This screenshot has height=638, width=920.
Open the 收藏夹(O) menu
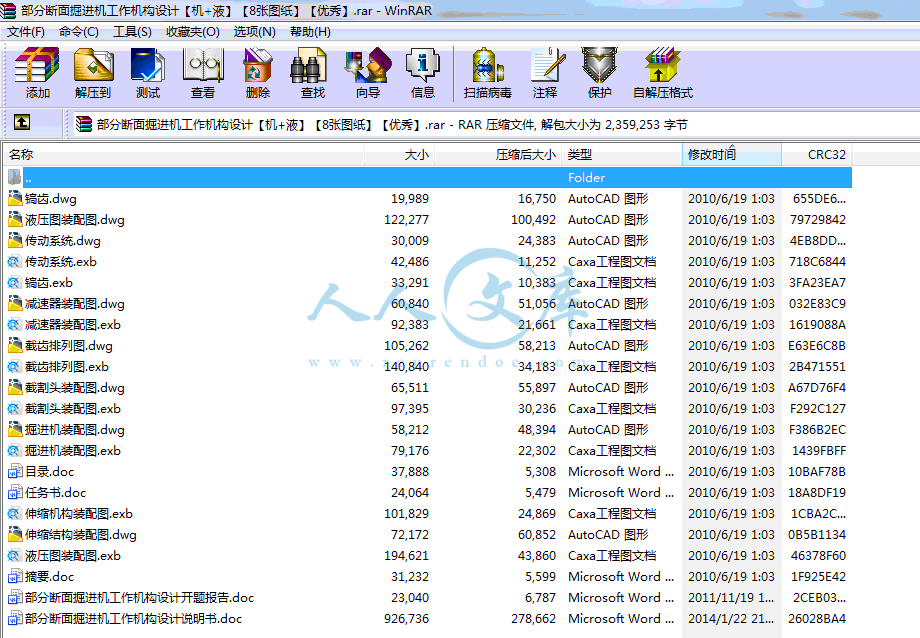coord(193,32)
